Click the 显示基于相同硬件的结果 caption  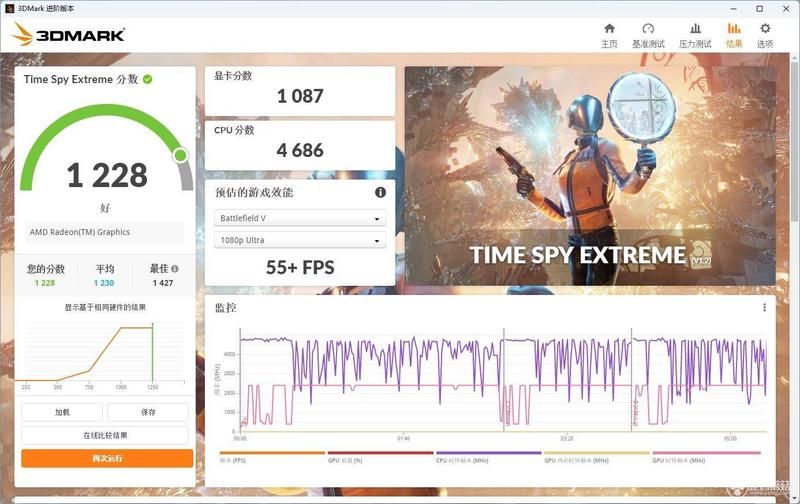click(105, 307)
